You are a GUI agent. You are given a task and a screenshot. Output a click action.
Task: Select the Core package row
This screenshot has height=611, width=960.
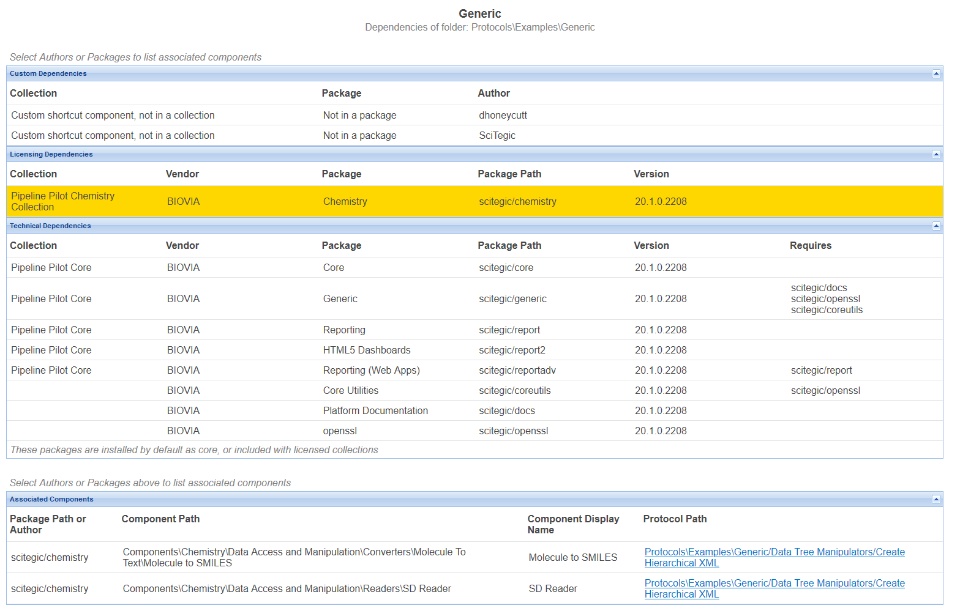(474, 268)
